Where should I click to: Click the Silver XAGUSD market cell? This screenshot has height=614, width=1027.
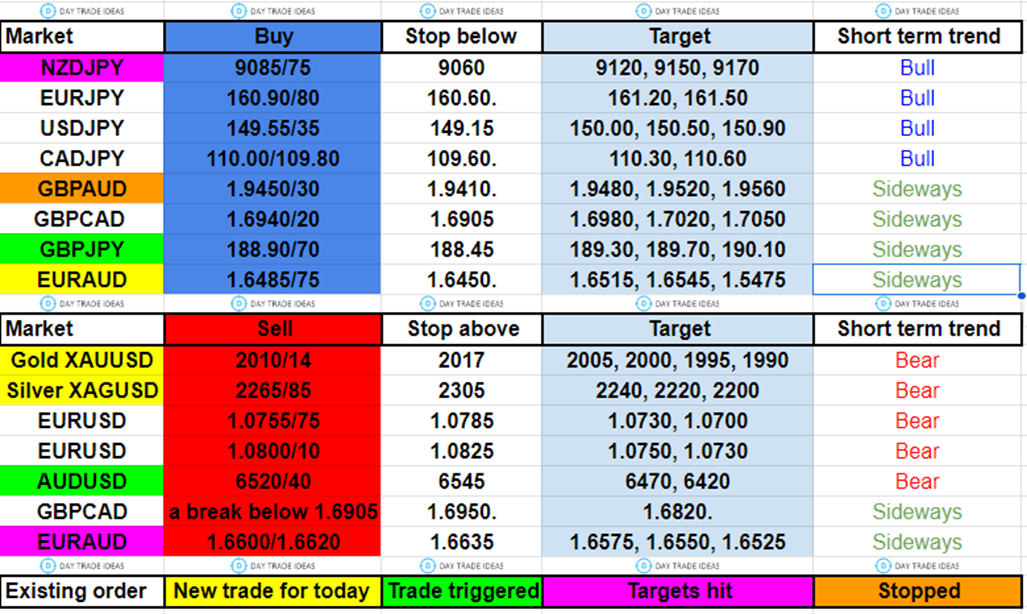(x=82, y=391)
